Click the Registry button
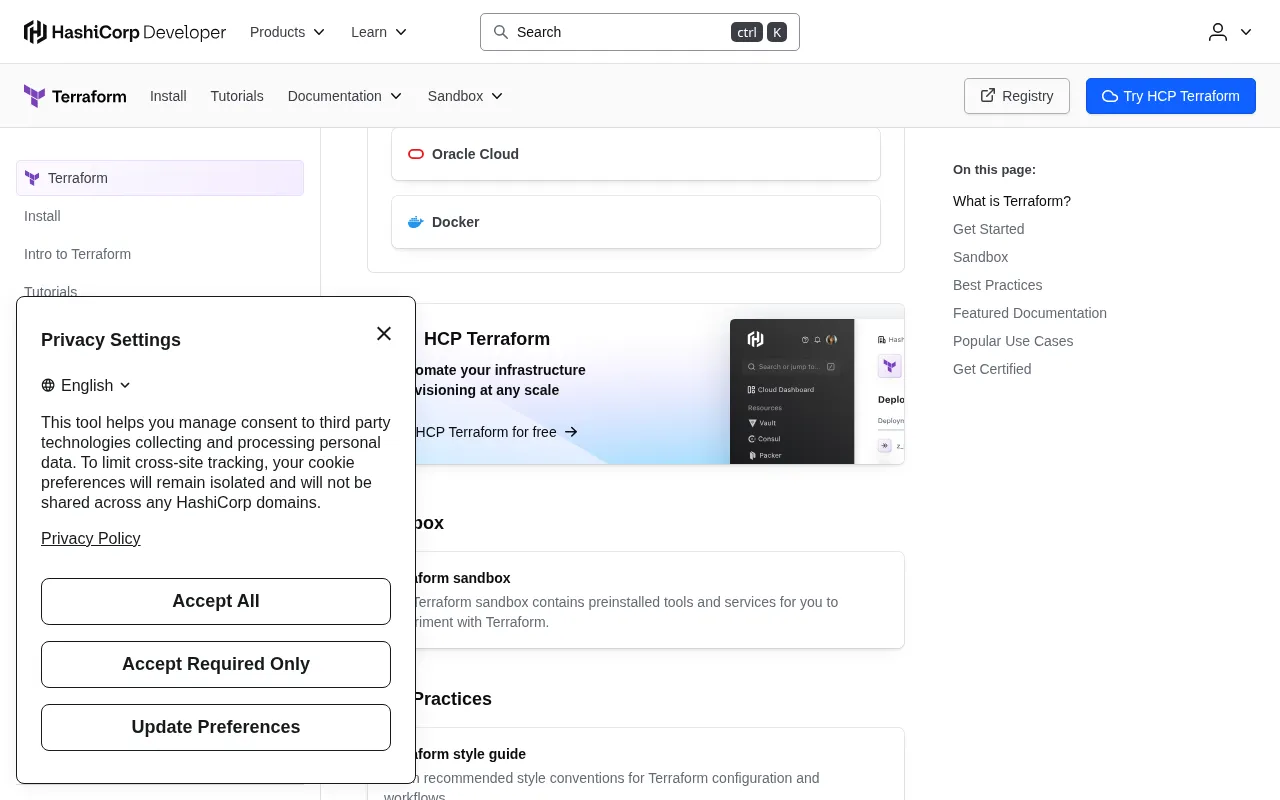Screen dimensions: 1280x800 point(1017,96)
